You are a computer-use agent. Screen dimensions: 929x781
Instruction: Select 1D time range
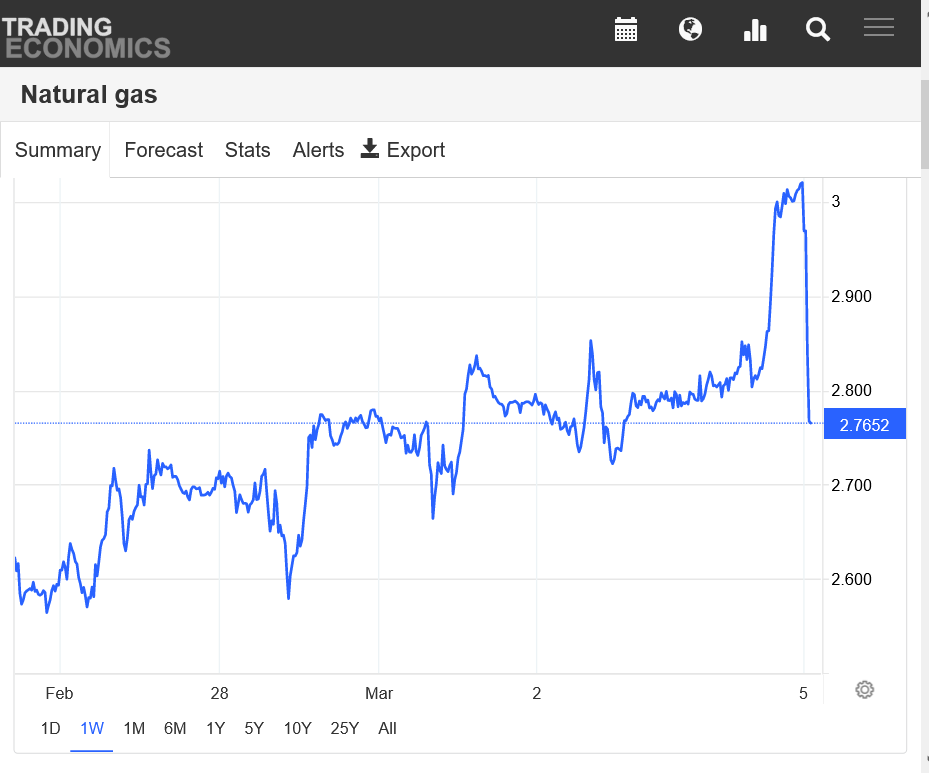[x=50, y=728]
